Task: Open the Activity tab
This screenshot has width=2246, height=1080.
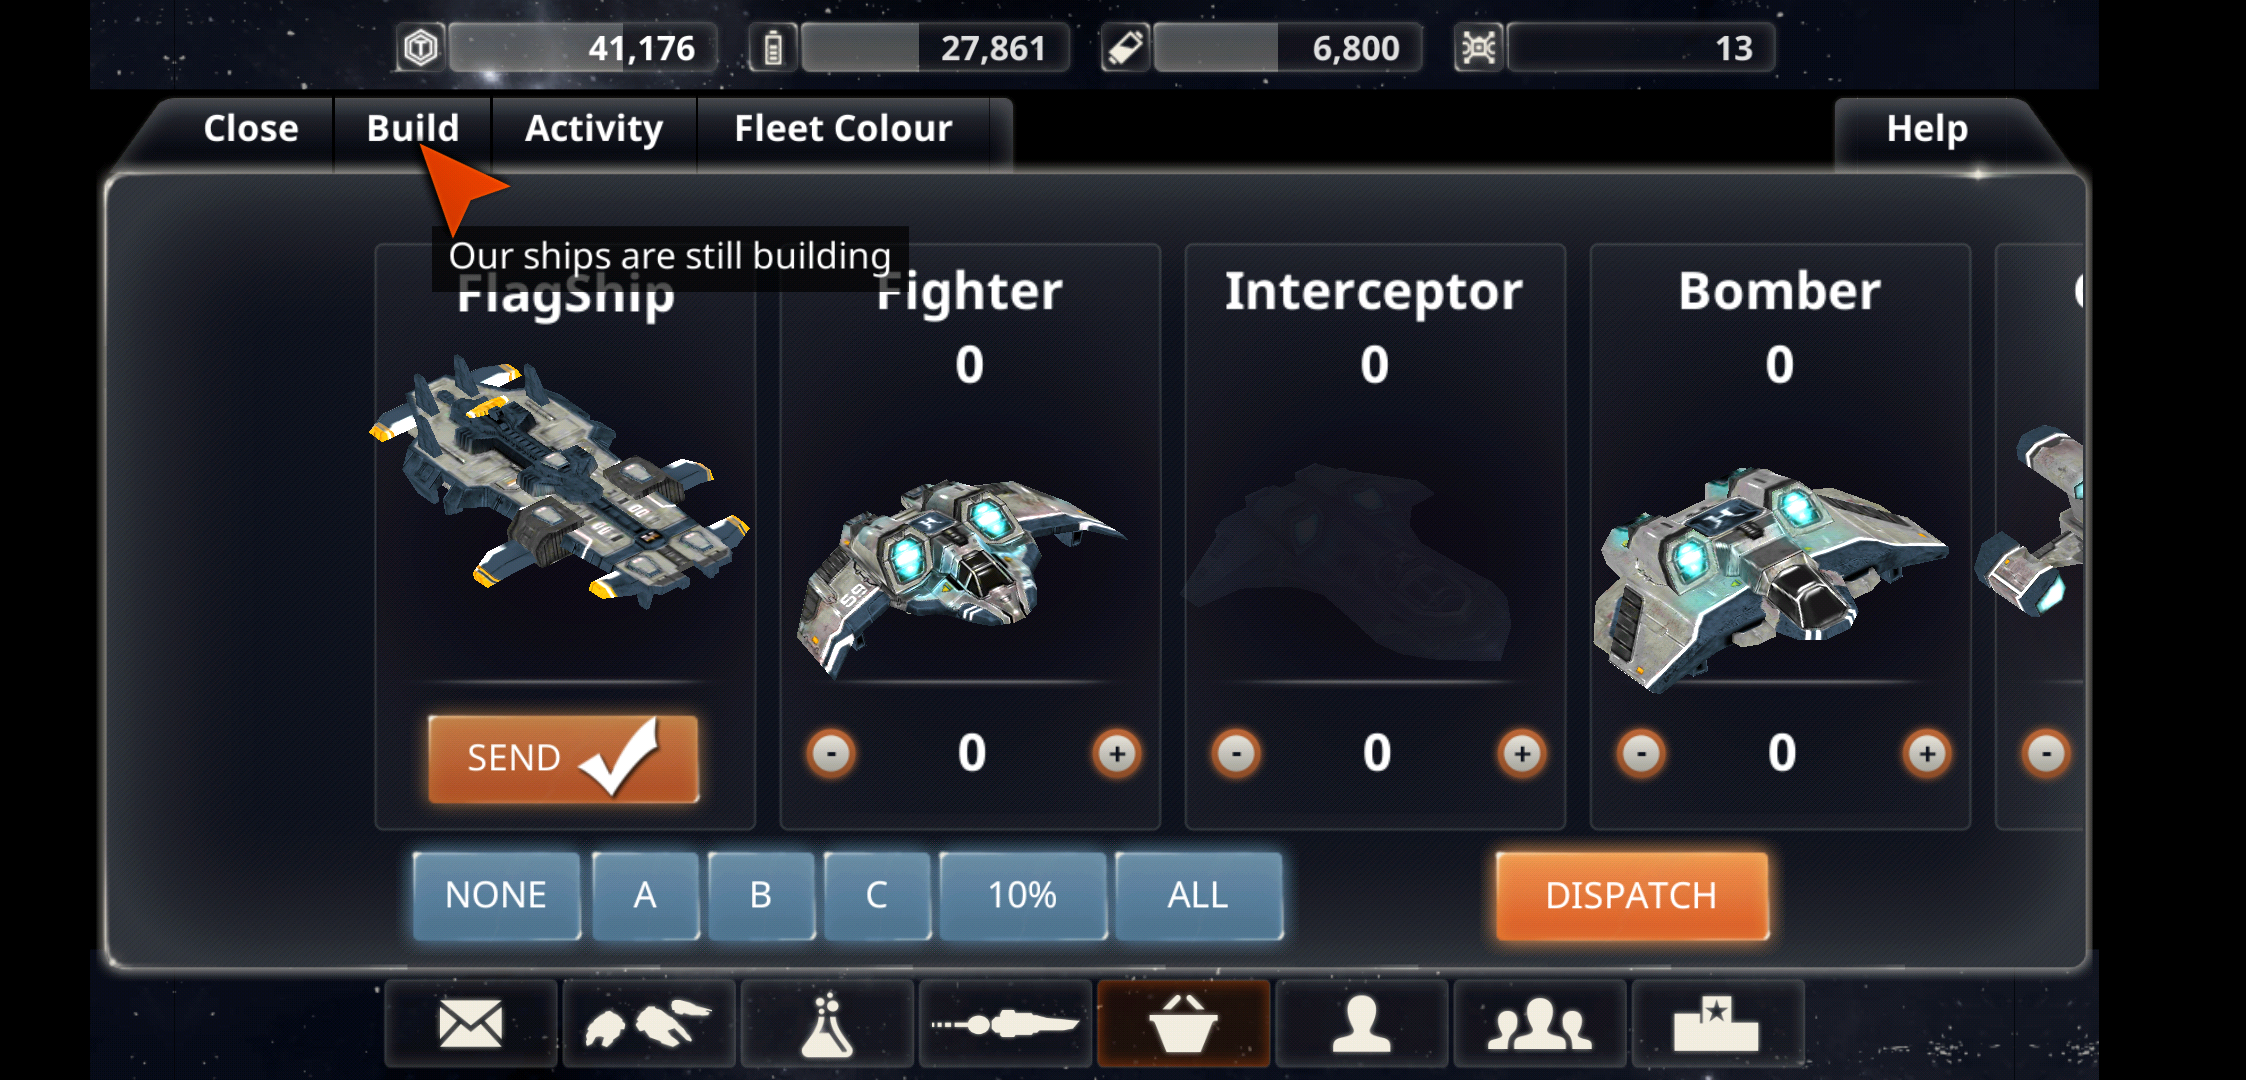Action: [x=594, y=129]
